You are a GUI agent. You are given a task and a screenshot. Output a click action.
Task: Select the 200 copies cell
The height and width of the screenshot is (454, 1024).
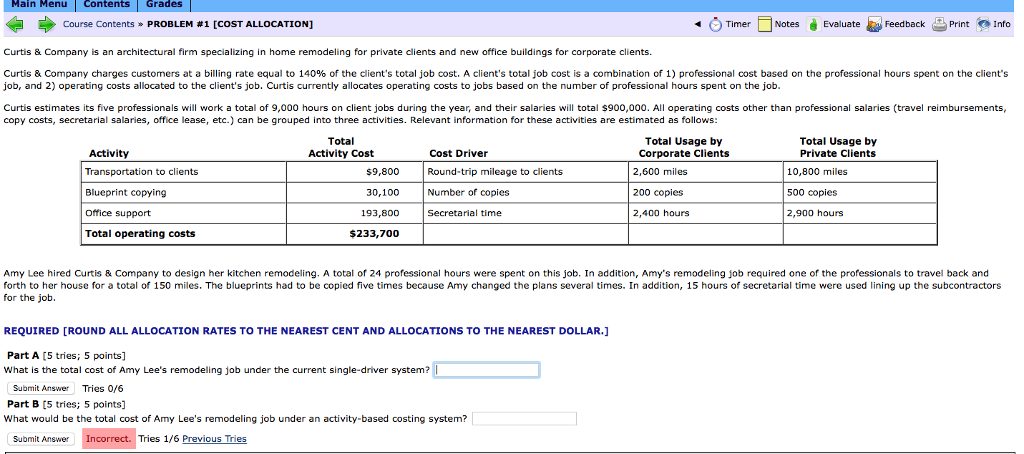click(706, 193)
